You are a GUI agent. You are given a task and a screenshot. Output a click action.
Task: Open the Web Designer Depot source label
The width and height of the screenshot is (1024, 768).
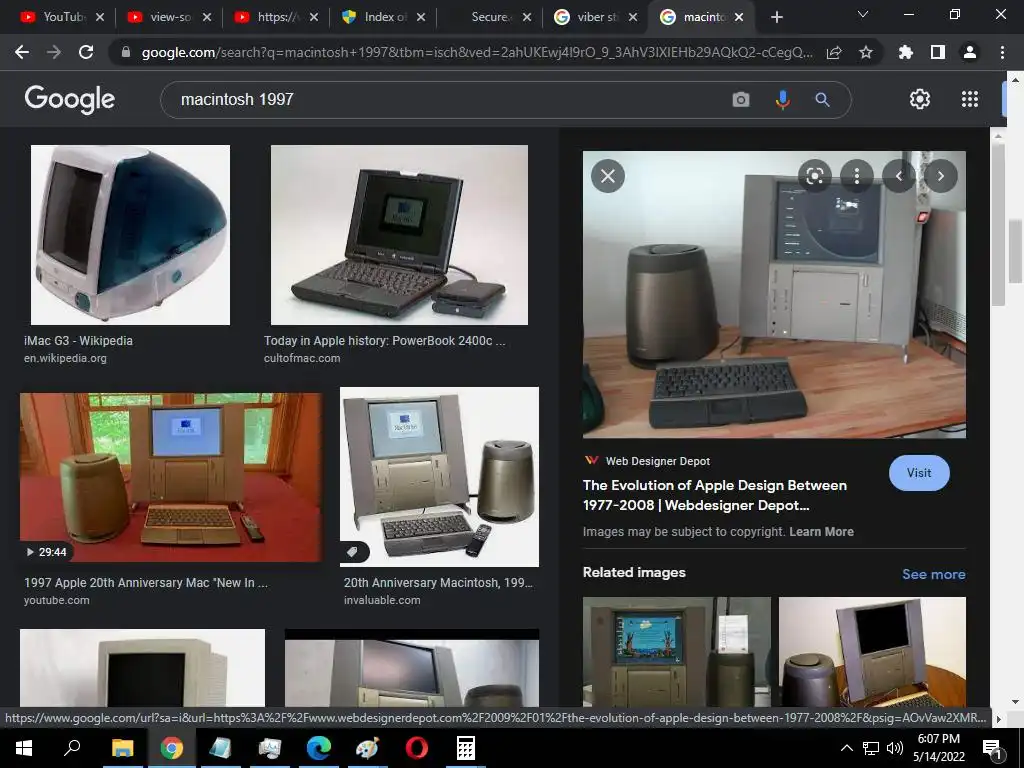(657, 461)
